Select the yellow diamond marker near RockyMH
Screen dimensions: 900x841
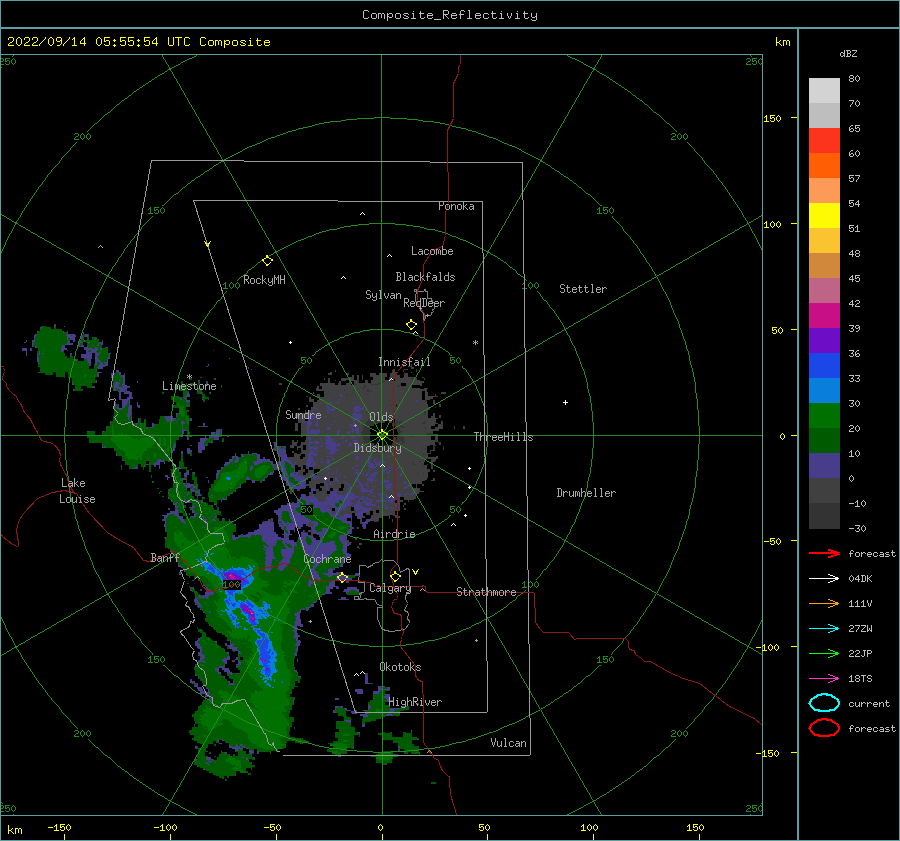(x=267, y=261)
